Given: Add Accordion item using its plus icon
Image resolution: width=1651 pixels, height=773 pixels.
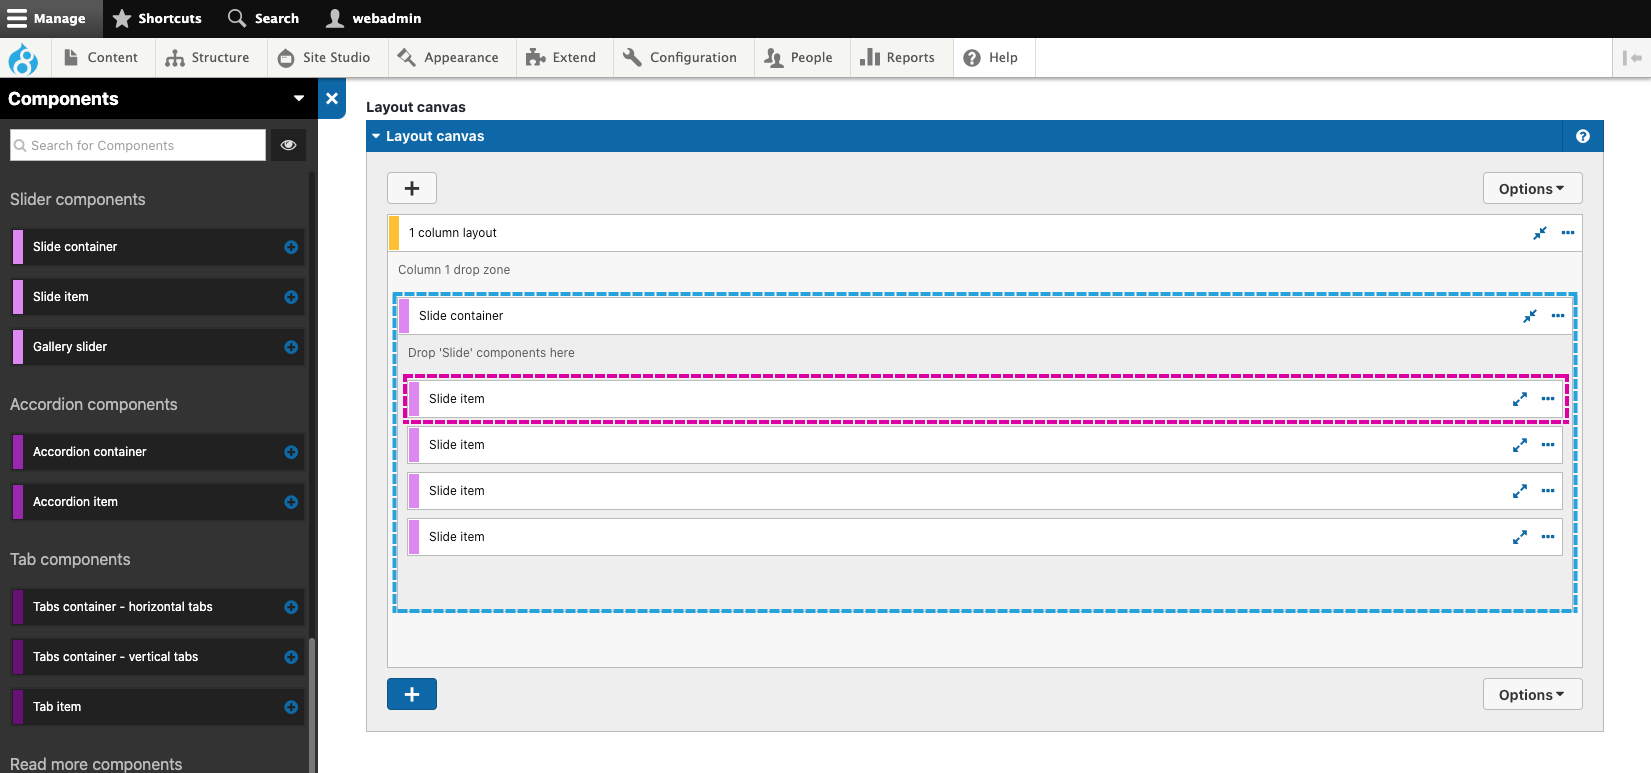Looking at the screenshot, I should click(x=291, y=502).
